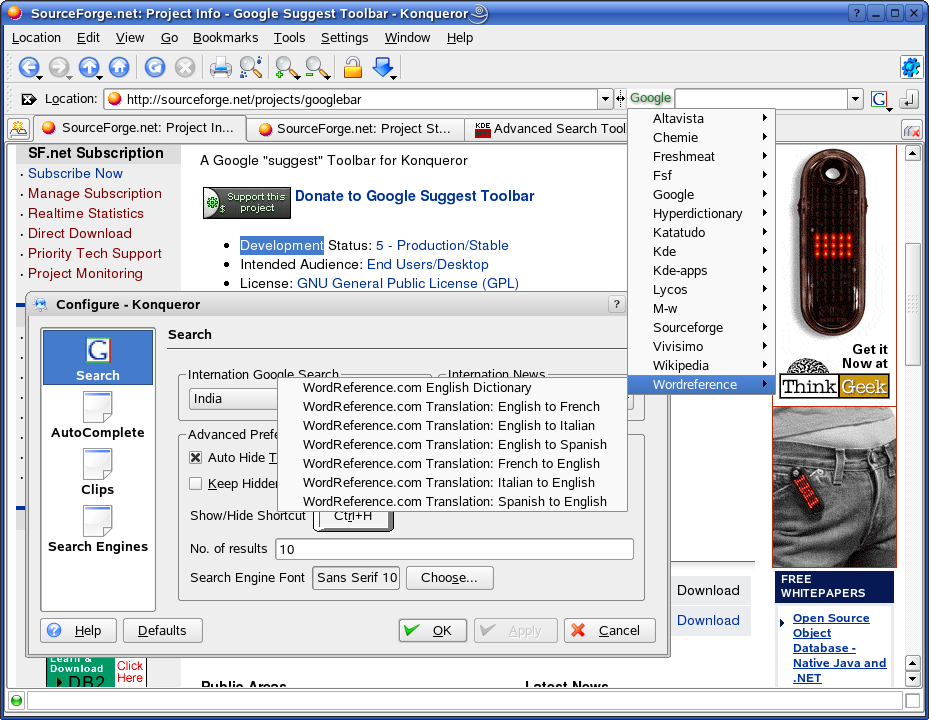The image size is (929, 720).
Task: Click the padlock security icon
Action: point(353,67)
